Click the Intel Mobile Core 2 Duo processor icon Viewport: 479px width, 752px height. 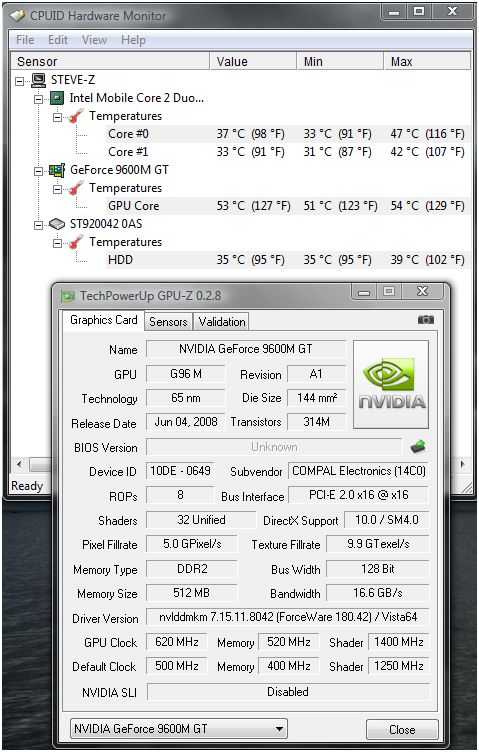[57, 98]
